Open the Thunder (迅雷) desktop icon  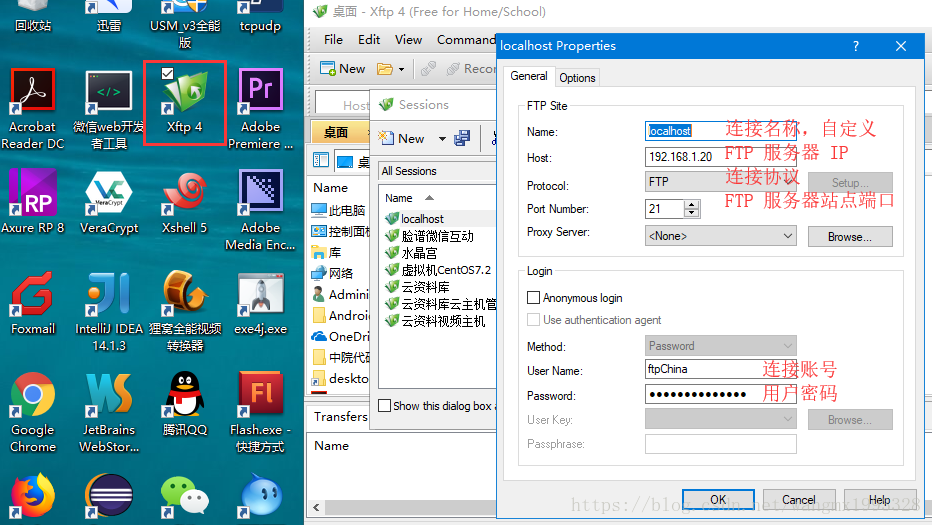click(109, 15)
